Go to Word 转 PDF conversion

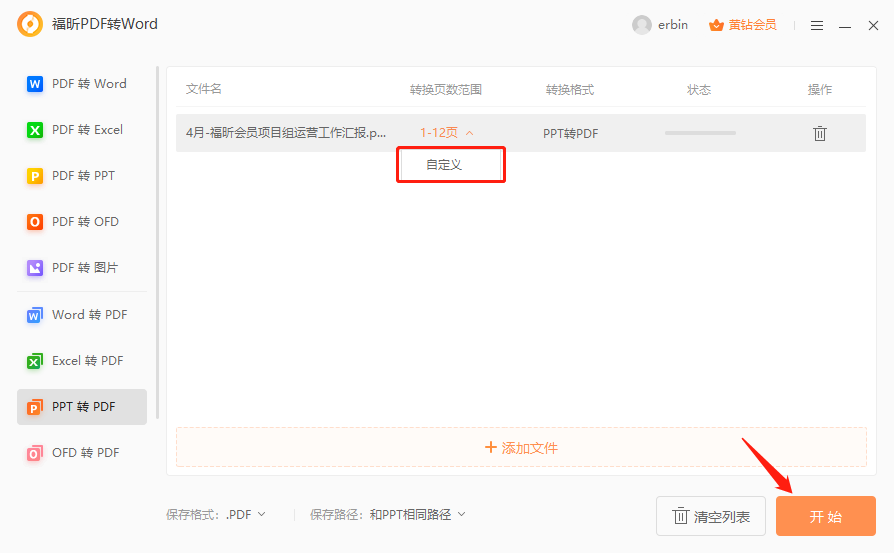tap(90, 315)
